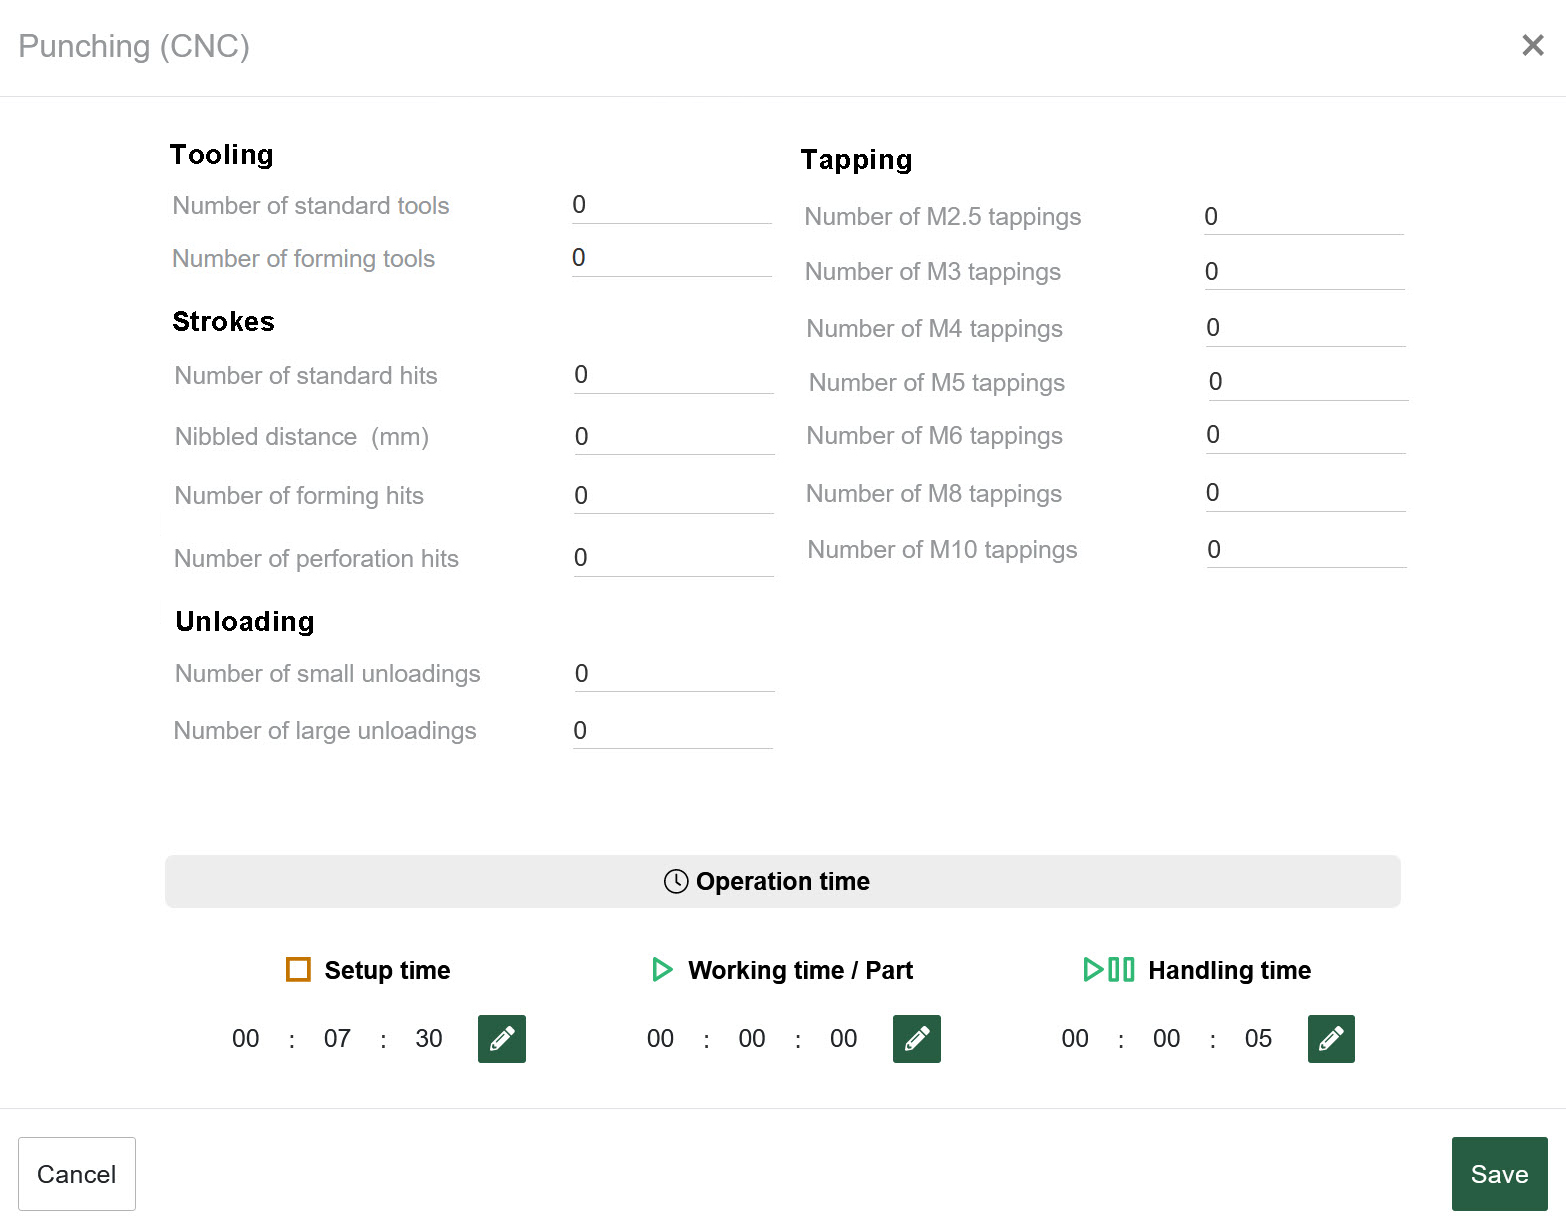1566x1229 pixels.
Task: Click the orange Setup time square icon
Action: (298, 969)
